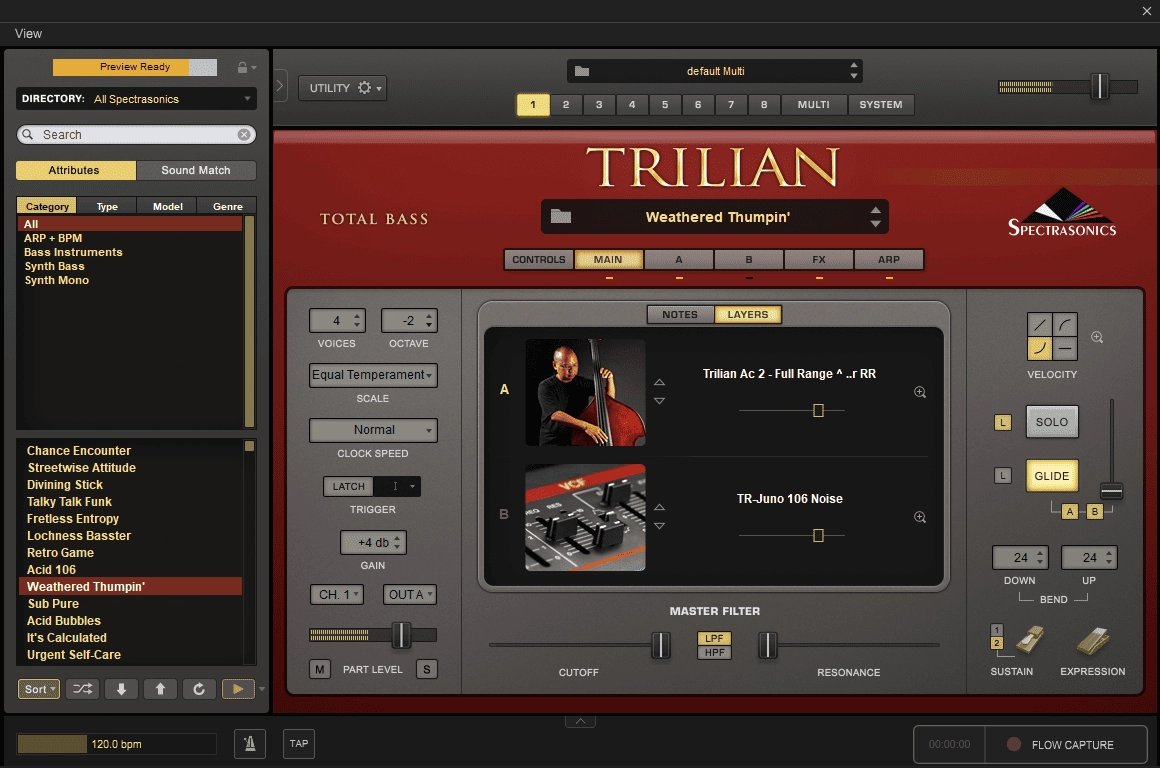Switch to the FX tab

click(818, 260)
